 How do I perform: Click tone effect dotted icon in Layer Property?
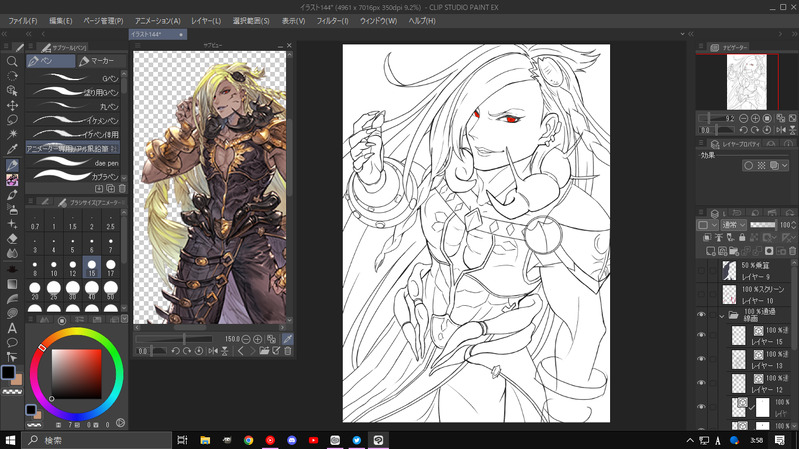[761, 166]
